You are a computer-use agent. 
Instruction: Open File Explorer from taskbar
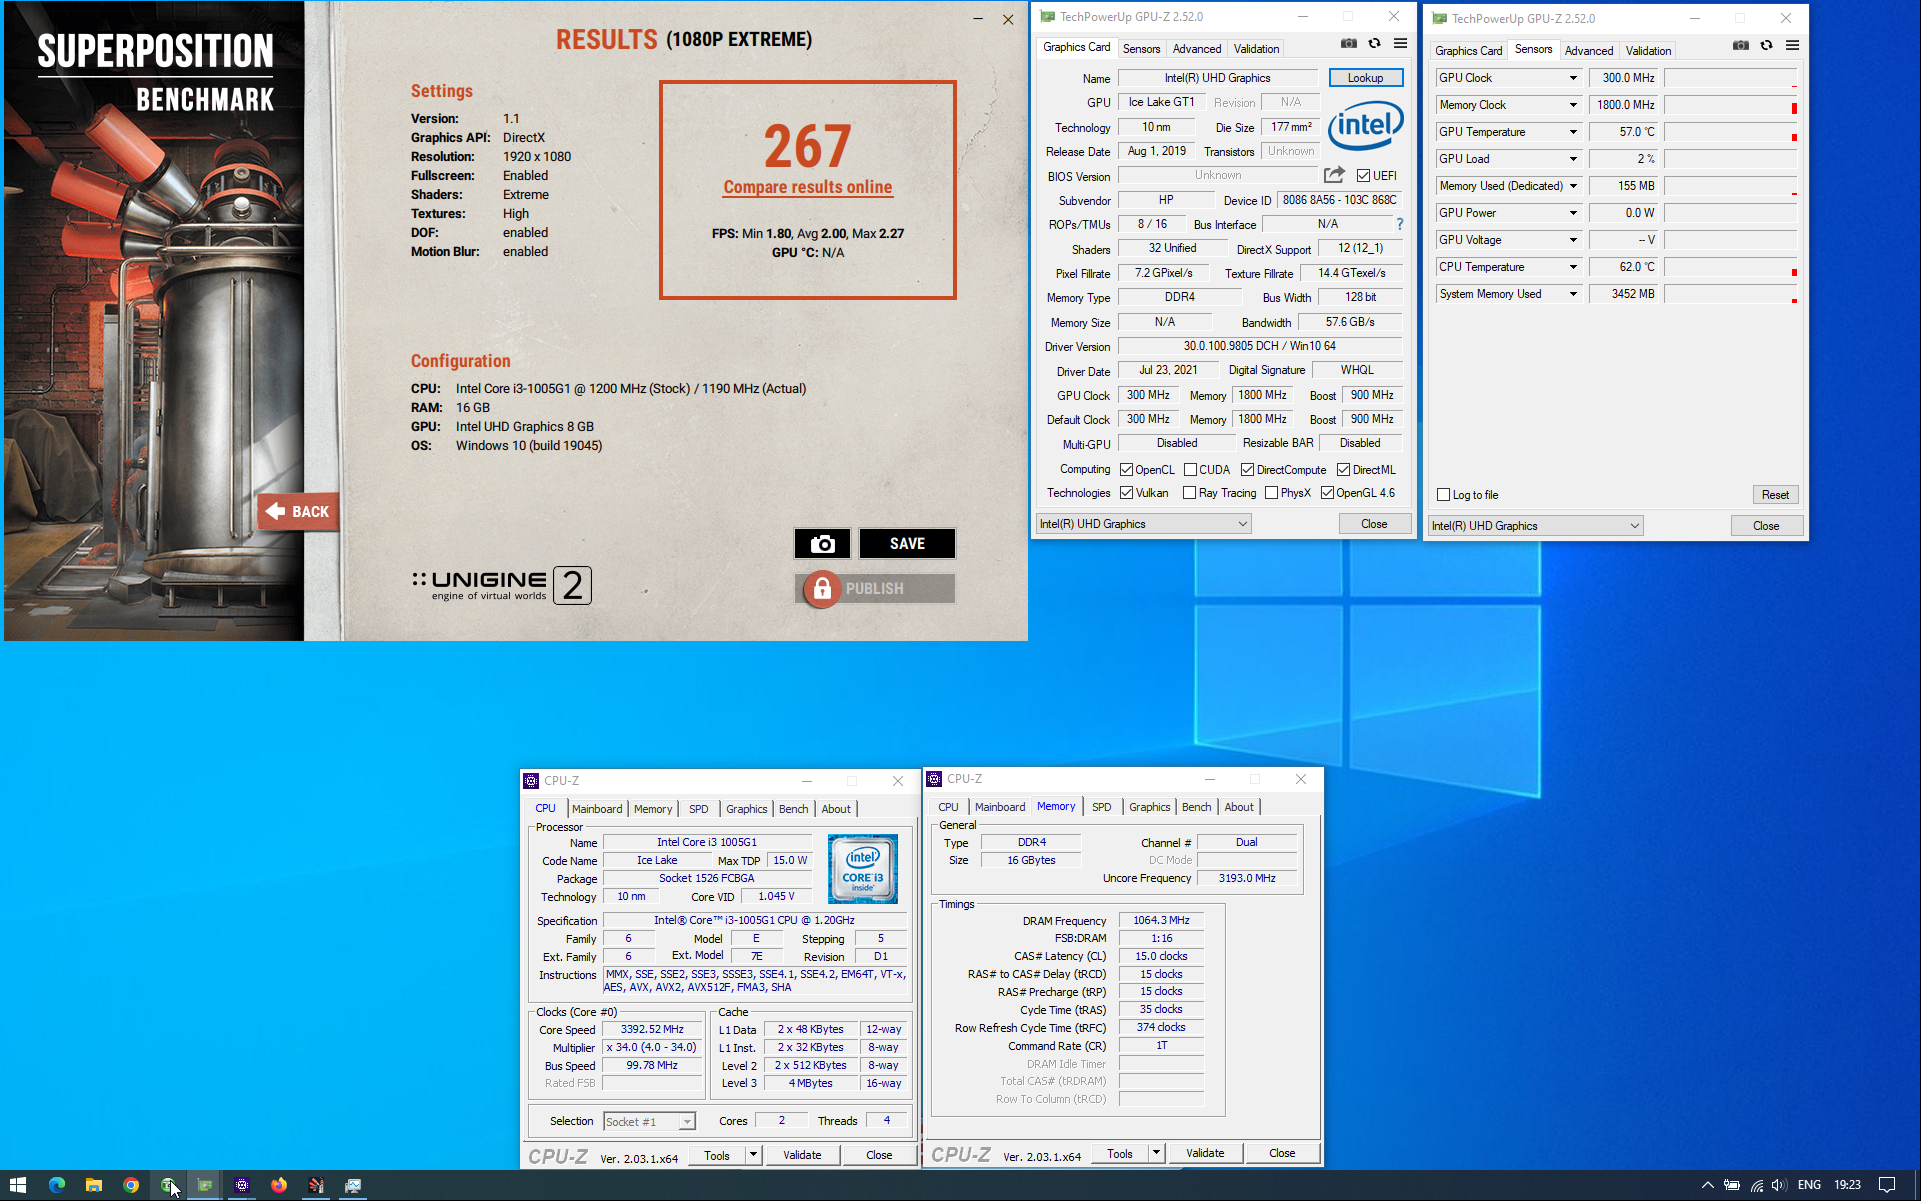pos(94,1185)
